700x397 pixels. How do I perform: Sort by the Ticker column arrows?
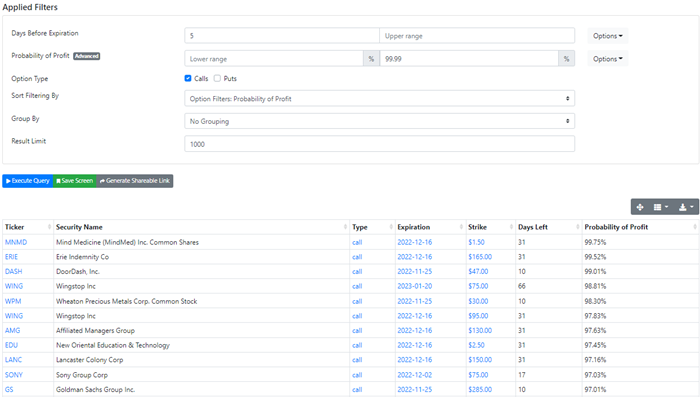[x=49, y=227]
